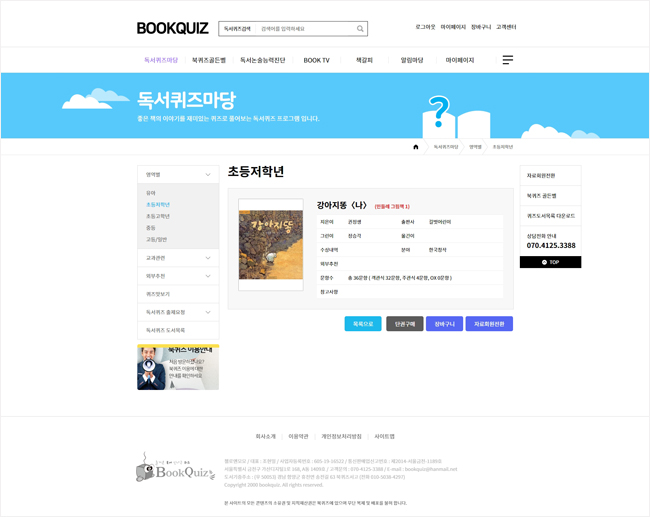Click the BookQuiz footer logo
The image size is (650, 517).
pos(176,468)
